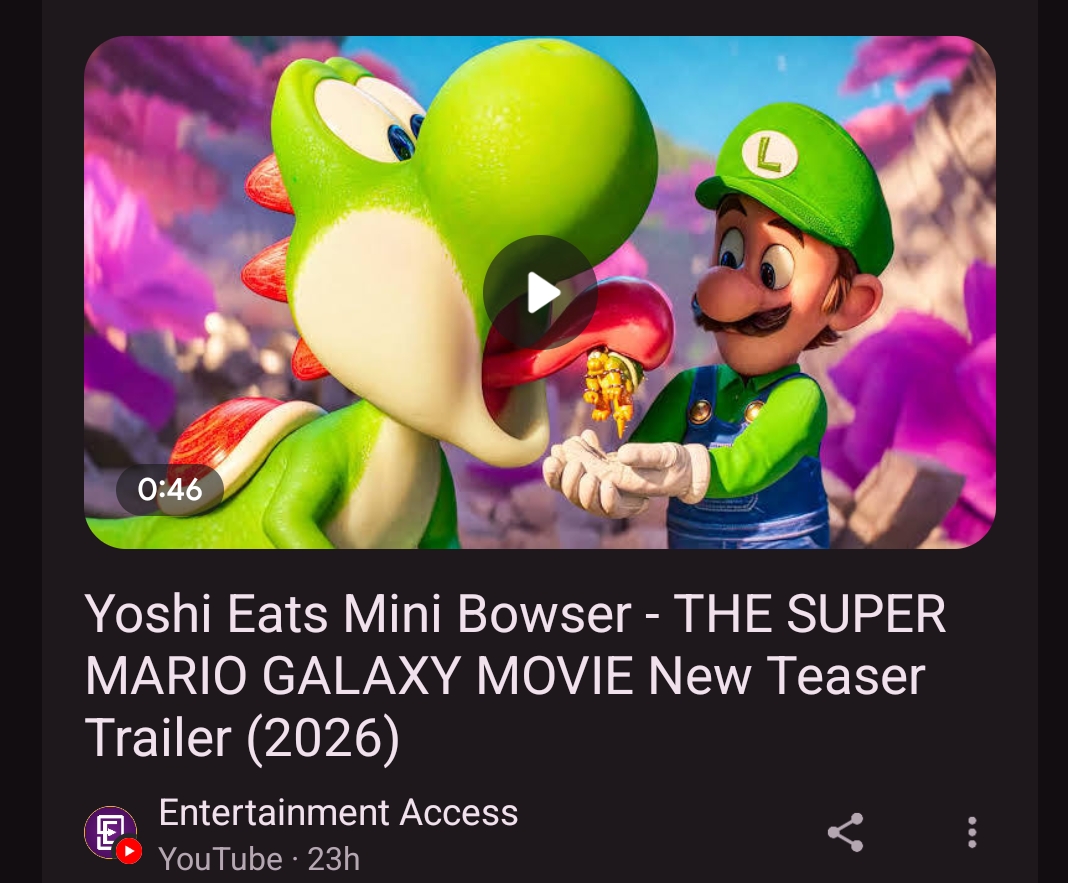Image resolution: width=1068 pixels, height=883 pixels.
Task: Click "MARIO GALAXY MOVIE" title line
Action: [x=360, y=676]
